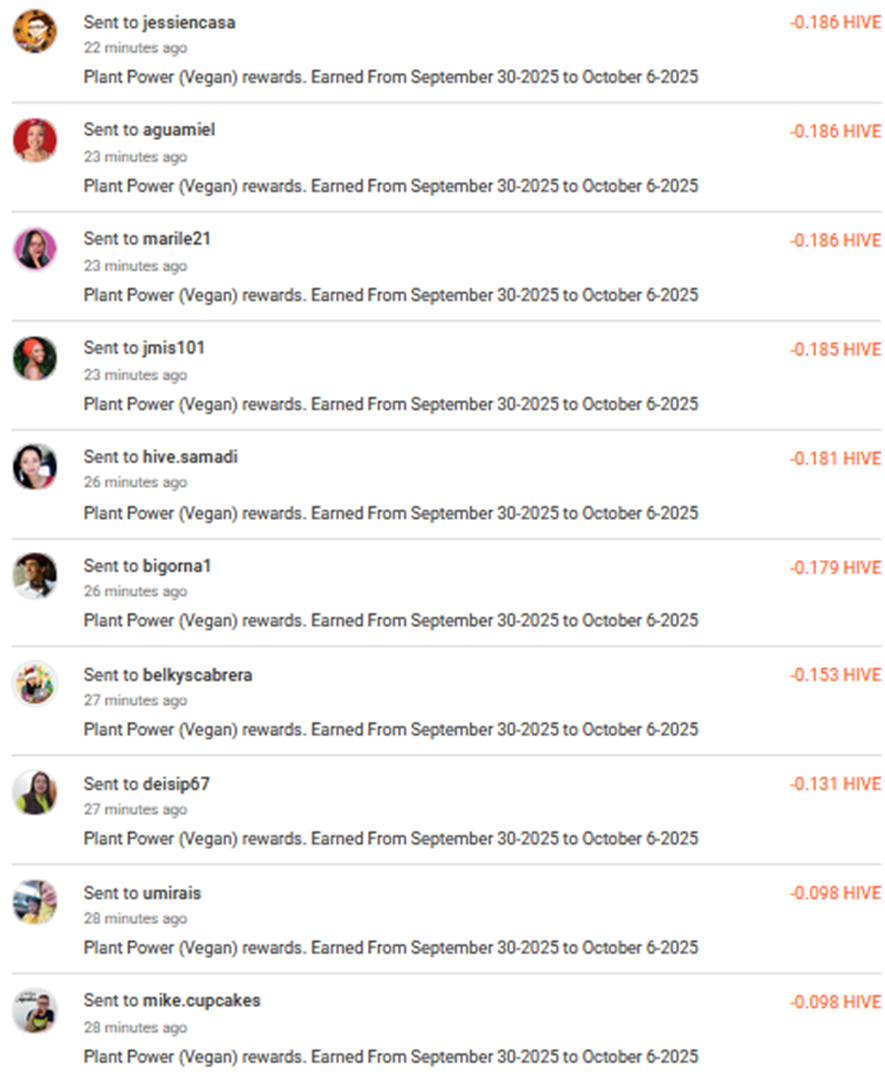Select the -0.186 HIVE amount for jessiencasa
The height and width of the screenshot is (1072, 885).
pyautogui.click(x=838, y=22)
